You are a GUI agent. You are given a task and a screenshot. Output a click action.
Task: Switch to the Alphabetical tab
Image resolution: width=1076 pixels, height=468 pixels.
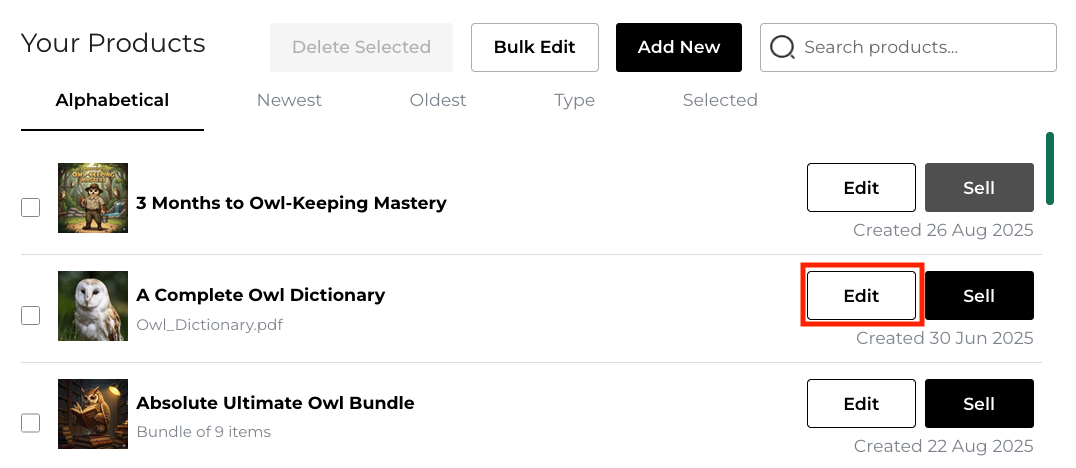tap(112, 100)
